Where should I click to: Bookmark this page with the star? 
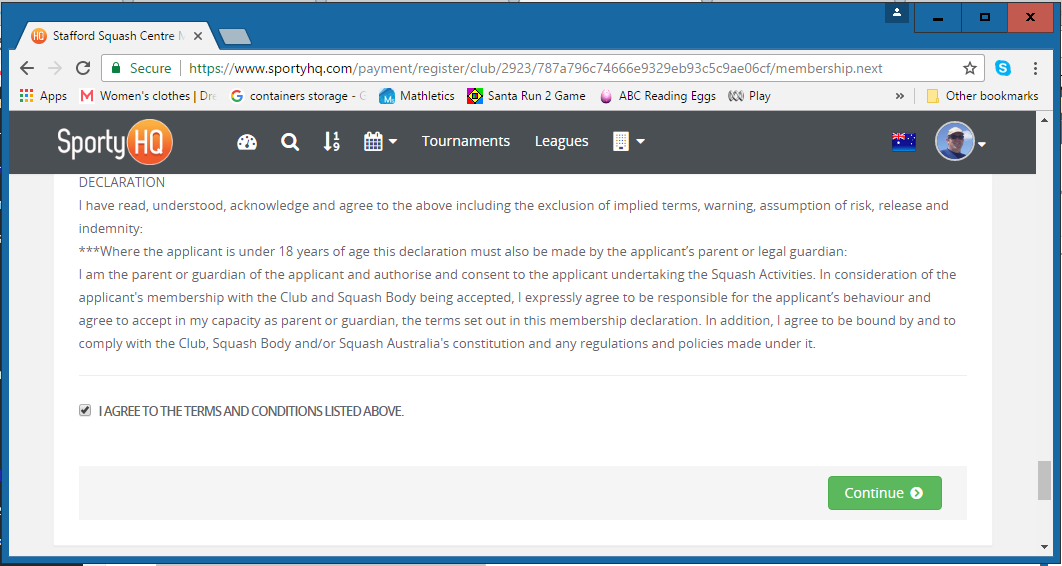970,68
